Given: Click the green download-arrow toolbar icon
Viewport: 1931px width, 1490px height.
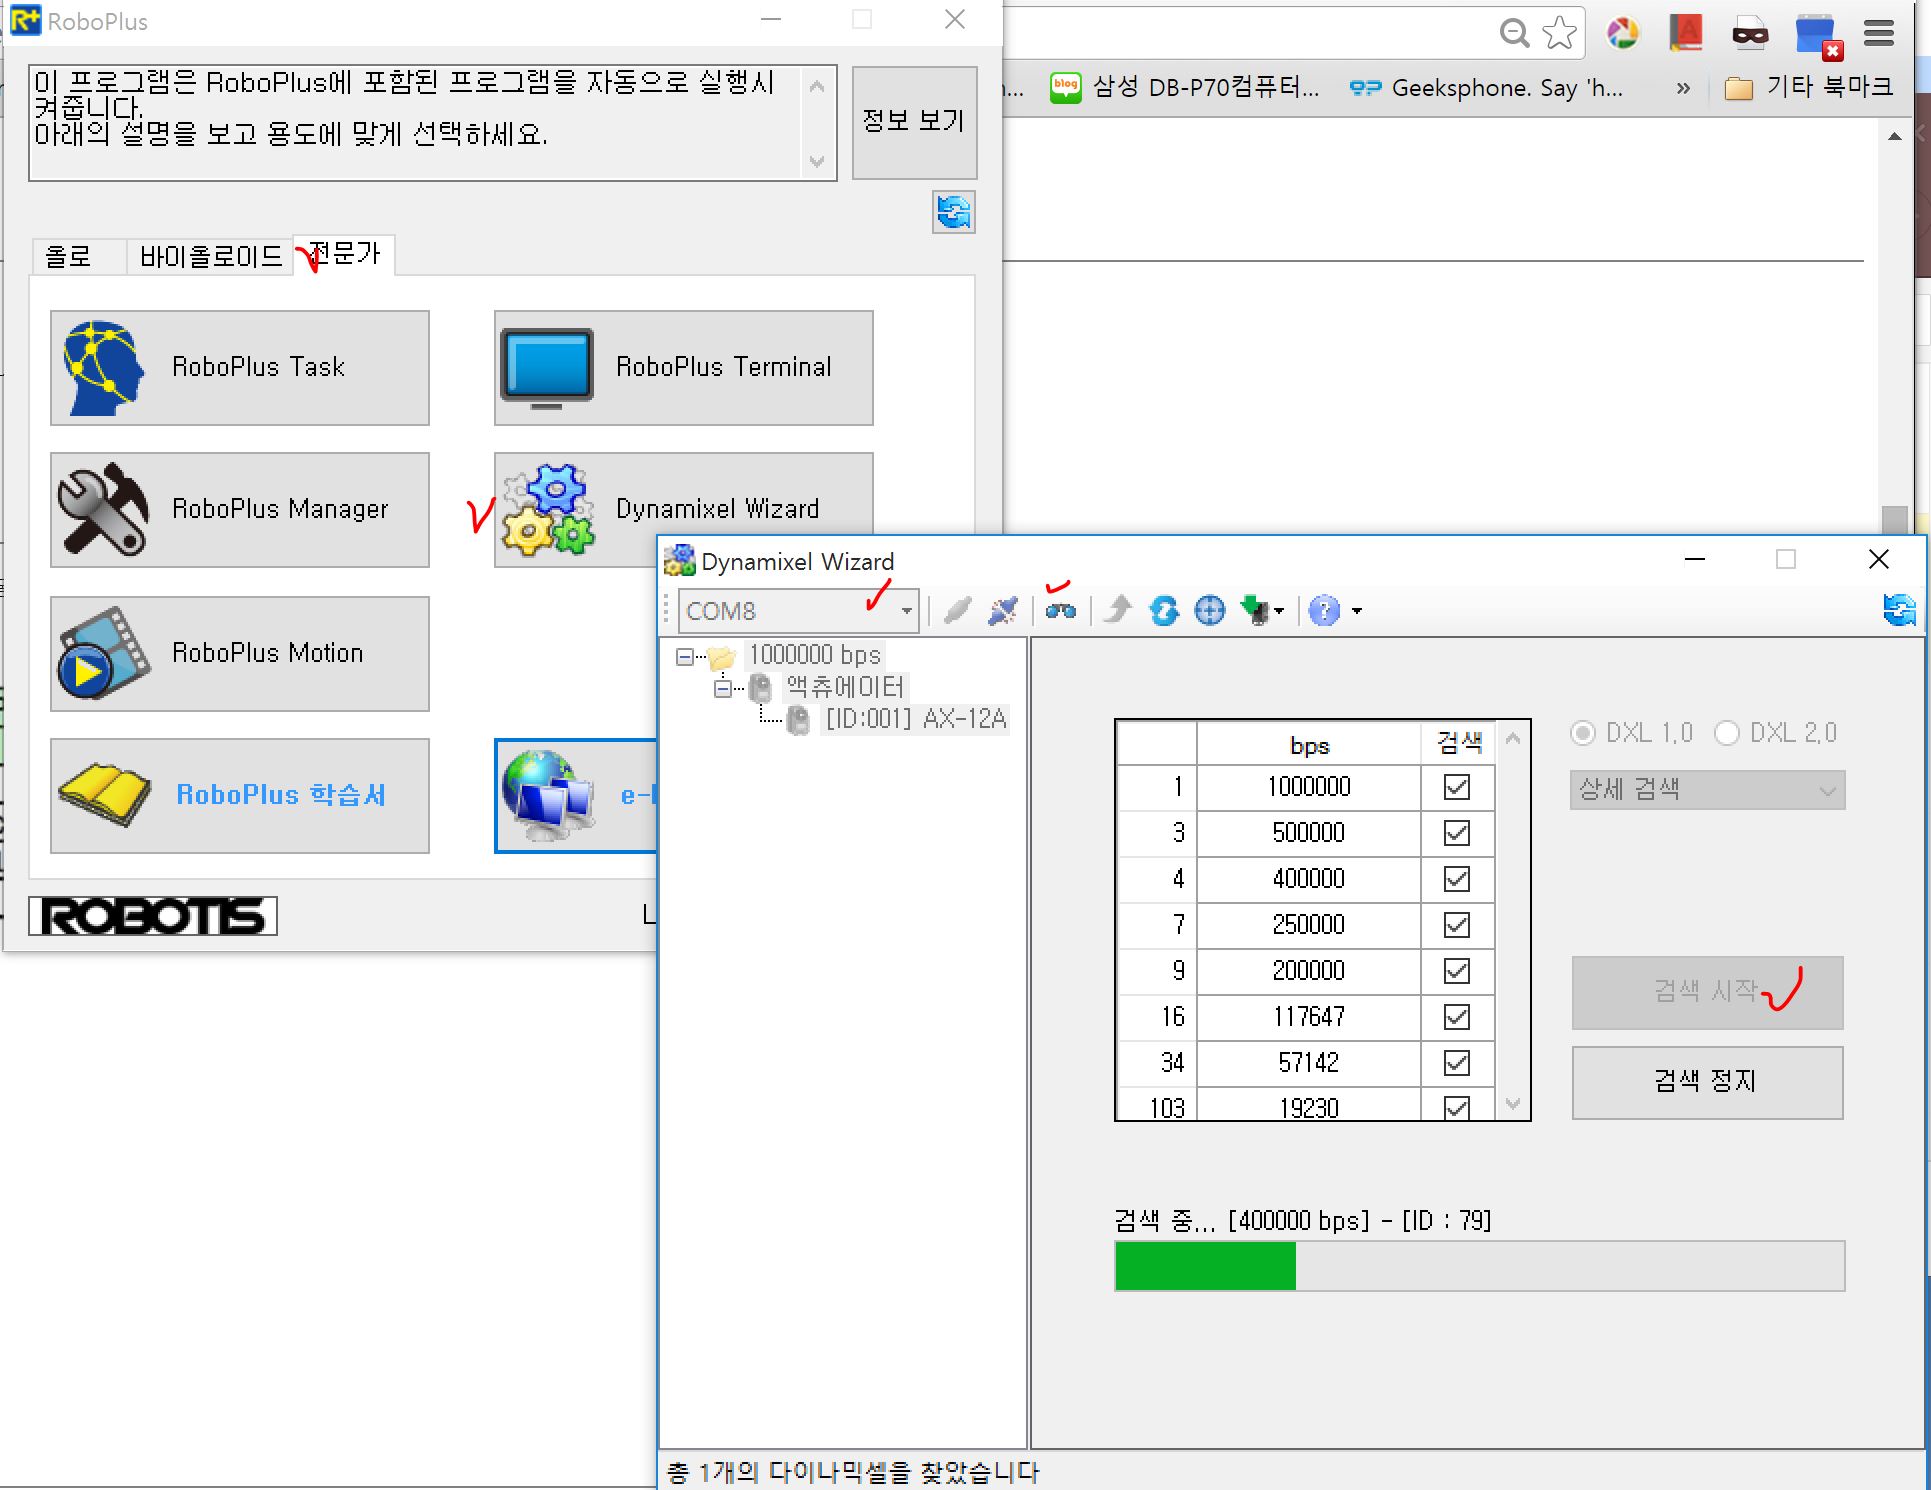Looking at the screenshot, I should (x=1254, y=610).
